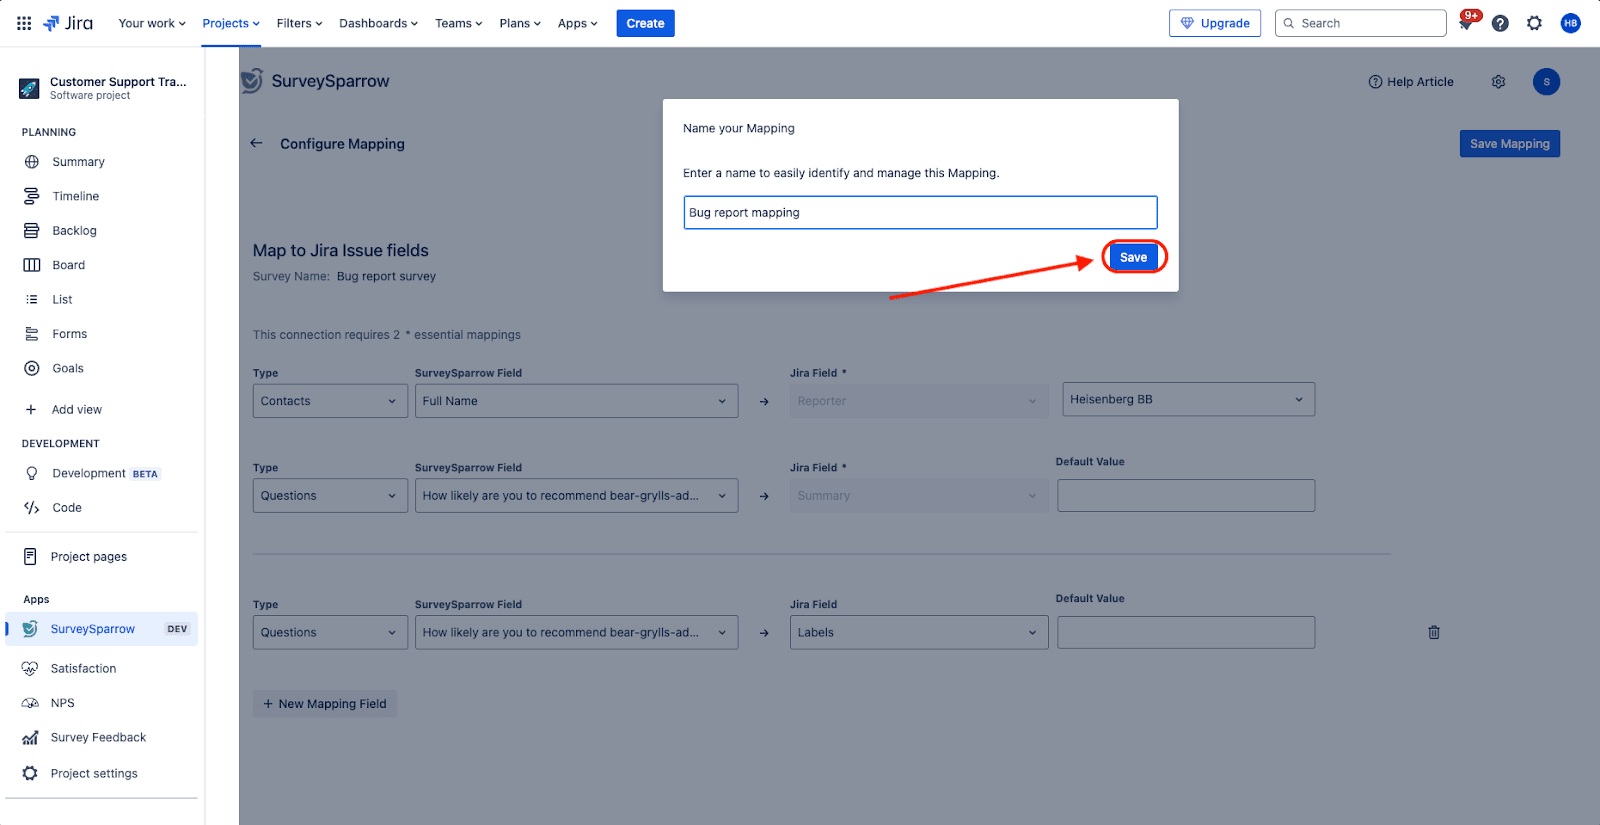The height and width of the screenshot is (825, 1600).
Task: Click the Save Mapping button
Action: [x=1509, y=144]
